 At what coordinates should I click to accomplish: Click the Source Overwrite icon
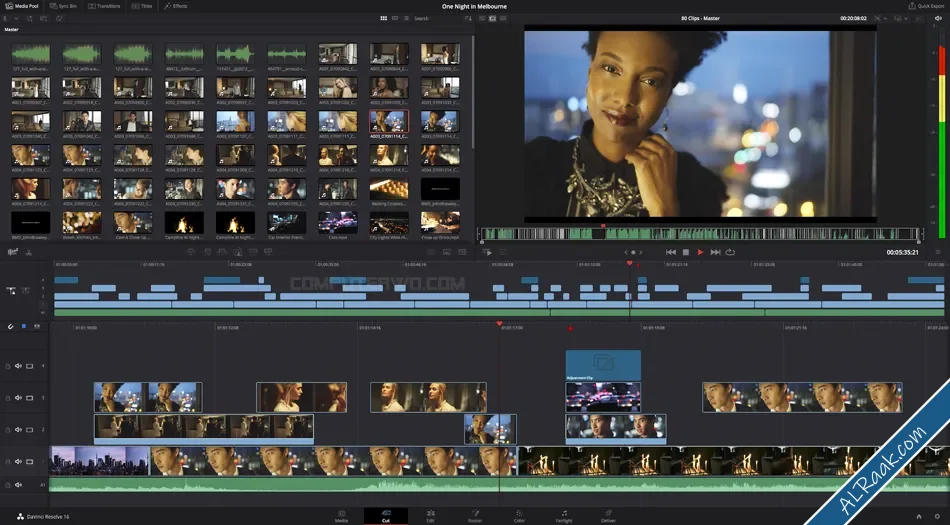pyautogui.click(x=268, y=252)
